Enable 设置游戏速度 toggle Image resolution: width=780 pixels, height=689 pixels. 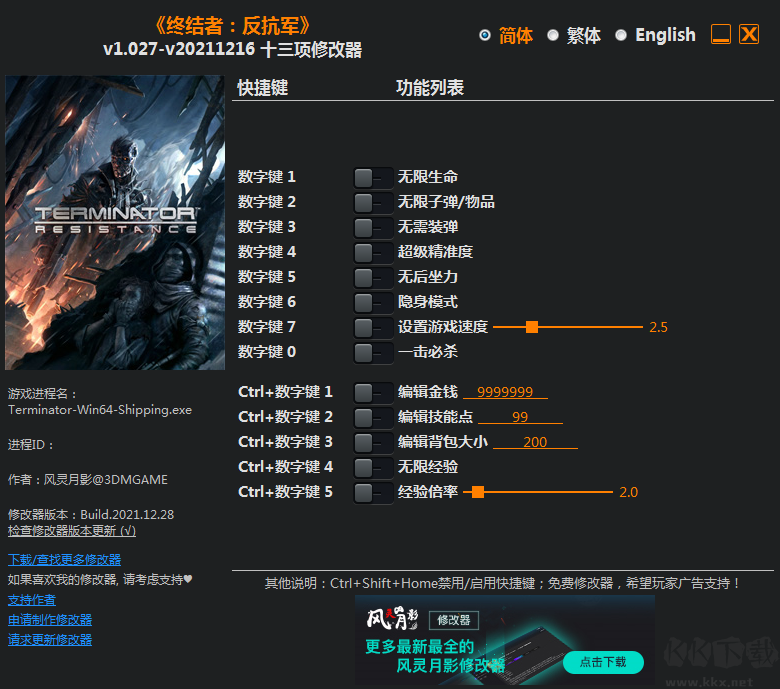click(373, 328)
